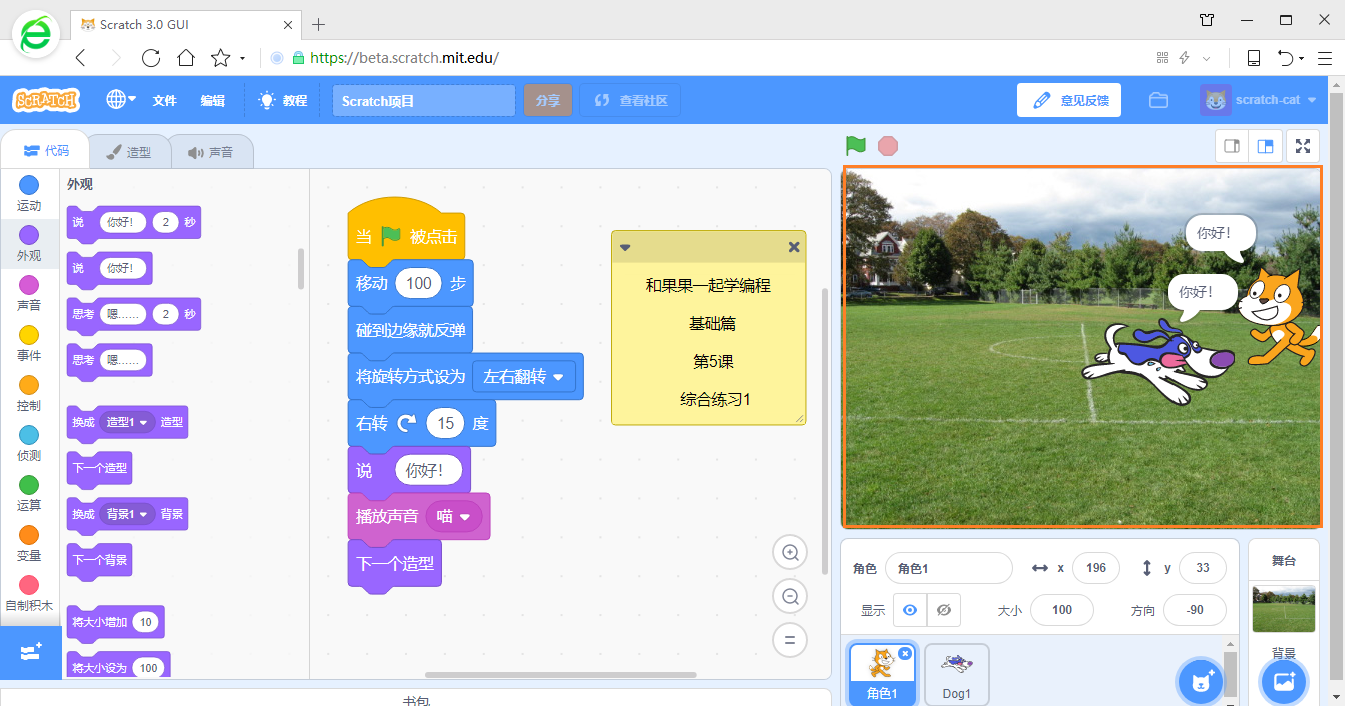Click the choose a backdrop button
This screenshot has height=706, width=1345.
tap(1284, 682)
